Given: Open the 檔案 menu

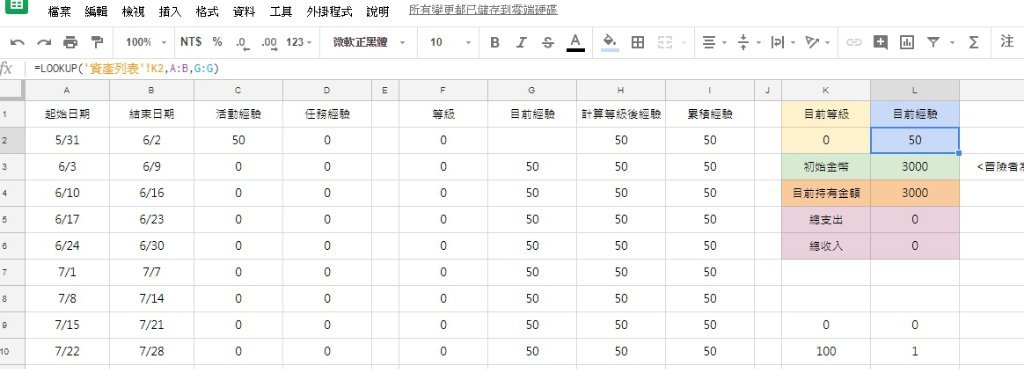Looking at the screenshot, I should (x=59, y=12).
